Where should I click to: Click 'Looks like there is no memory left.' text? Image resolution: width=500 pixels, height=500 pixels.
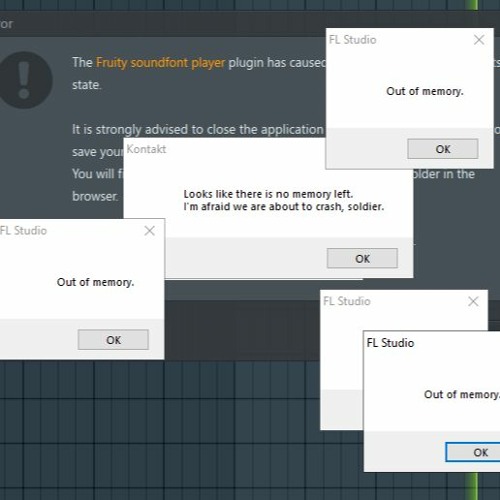[268, 194]
